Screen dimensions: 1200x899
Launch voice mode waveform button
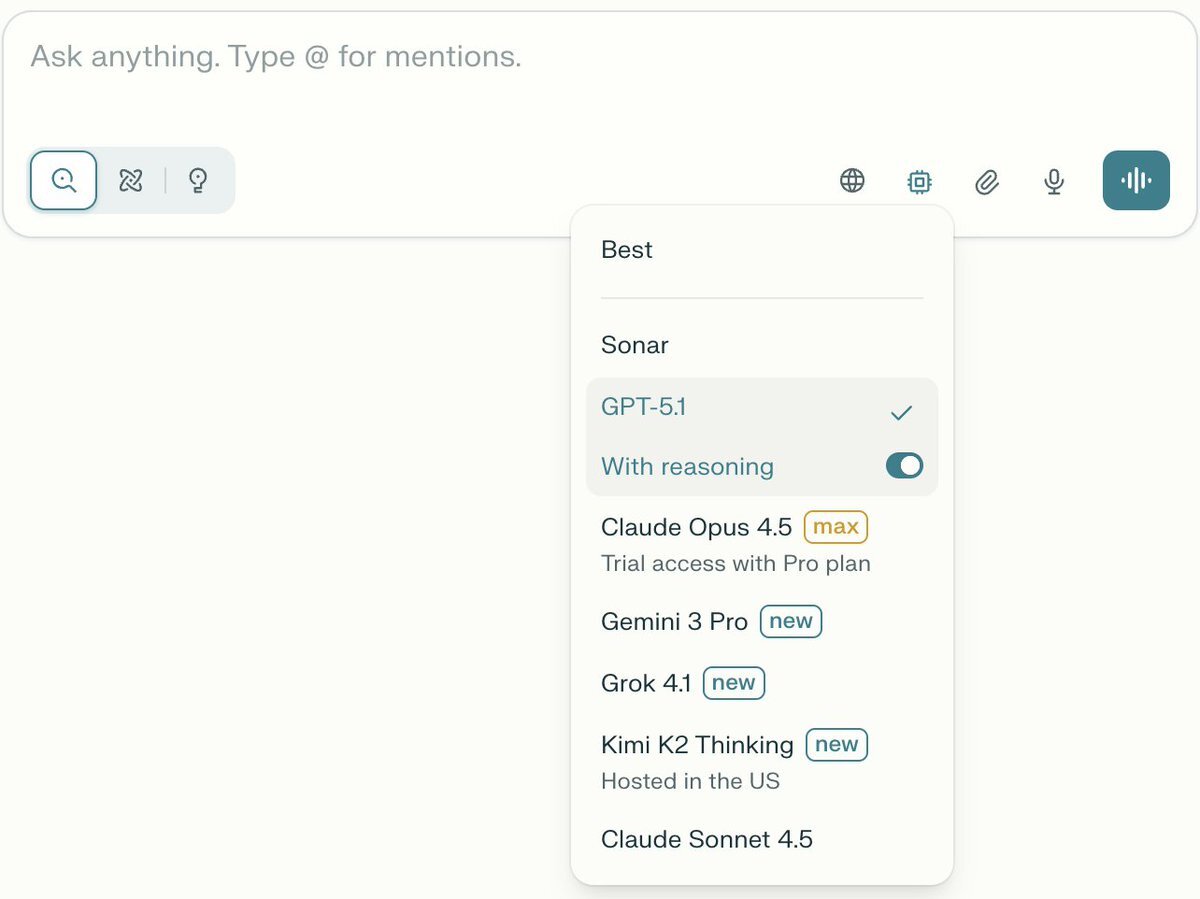coord(1136,180)
